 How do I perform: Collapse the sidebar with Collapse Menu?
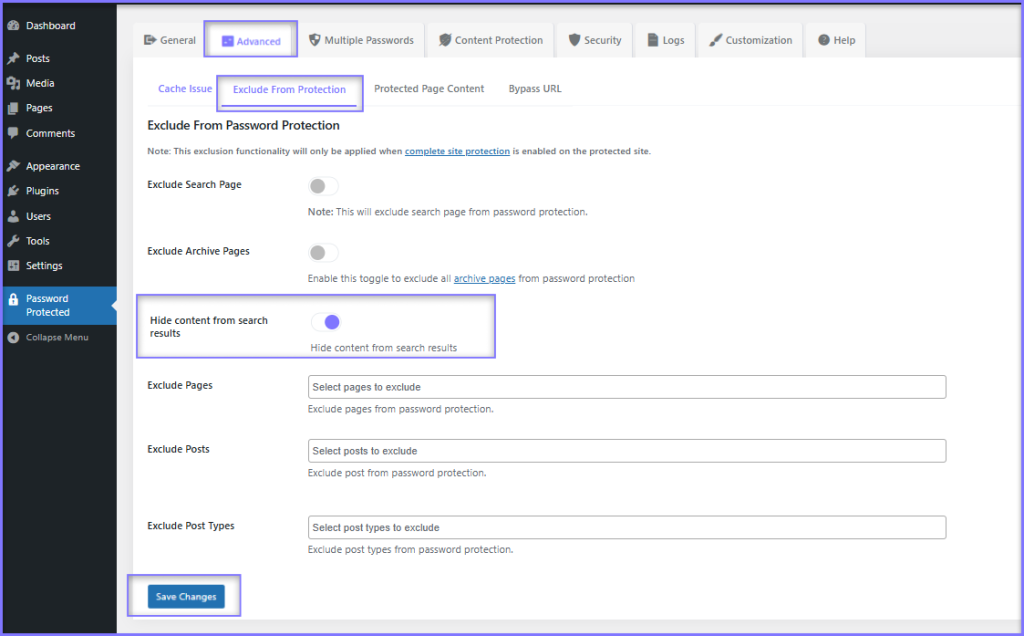[56, 338]
